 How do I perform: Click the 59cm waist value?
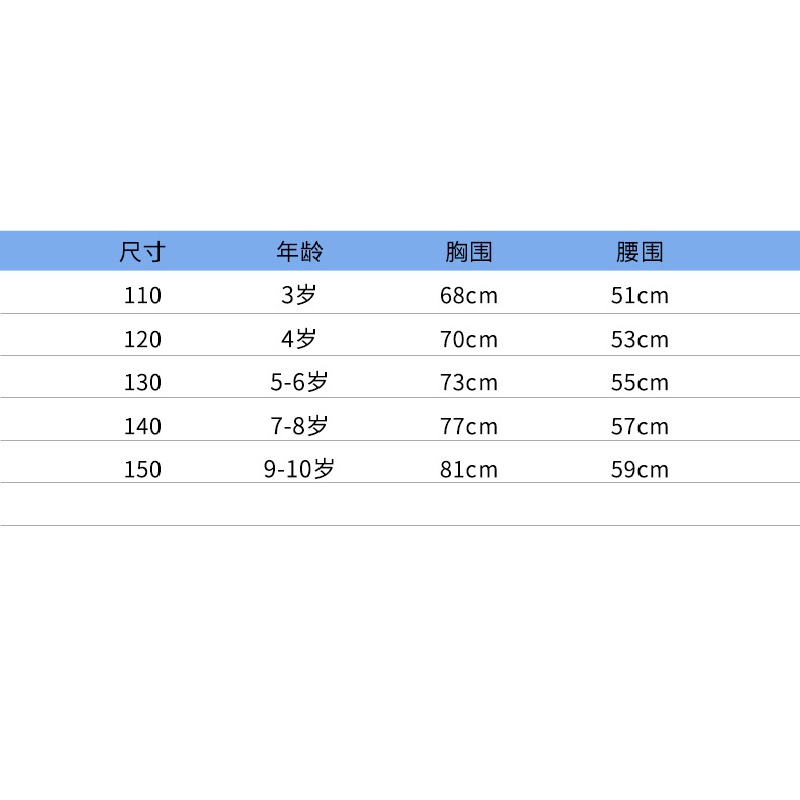pos(640,469)
